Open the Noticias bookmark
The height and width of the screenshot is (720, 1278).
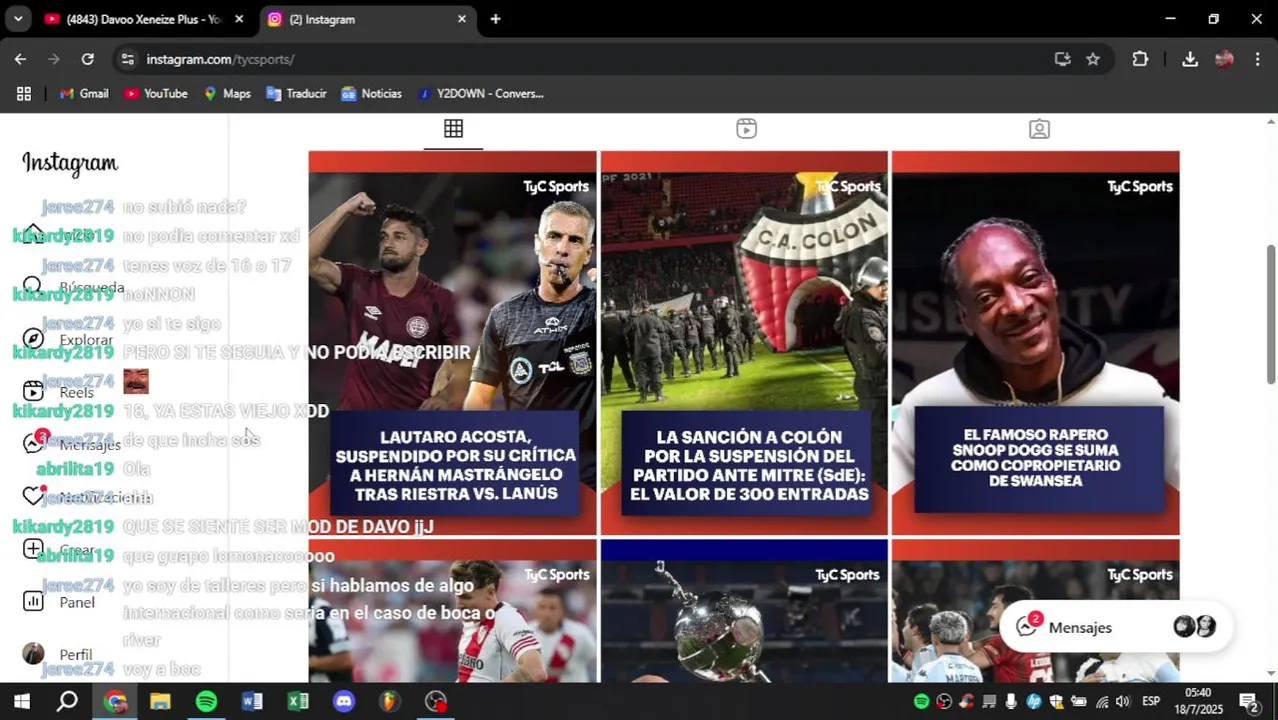tap(371, 93)
